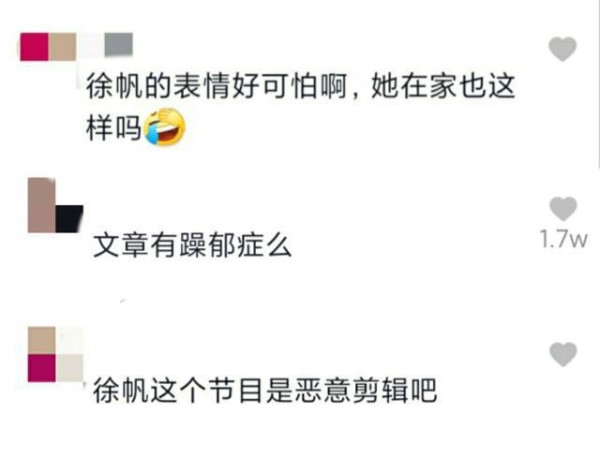Open the 1.7w like count

point(564,239)
